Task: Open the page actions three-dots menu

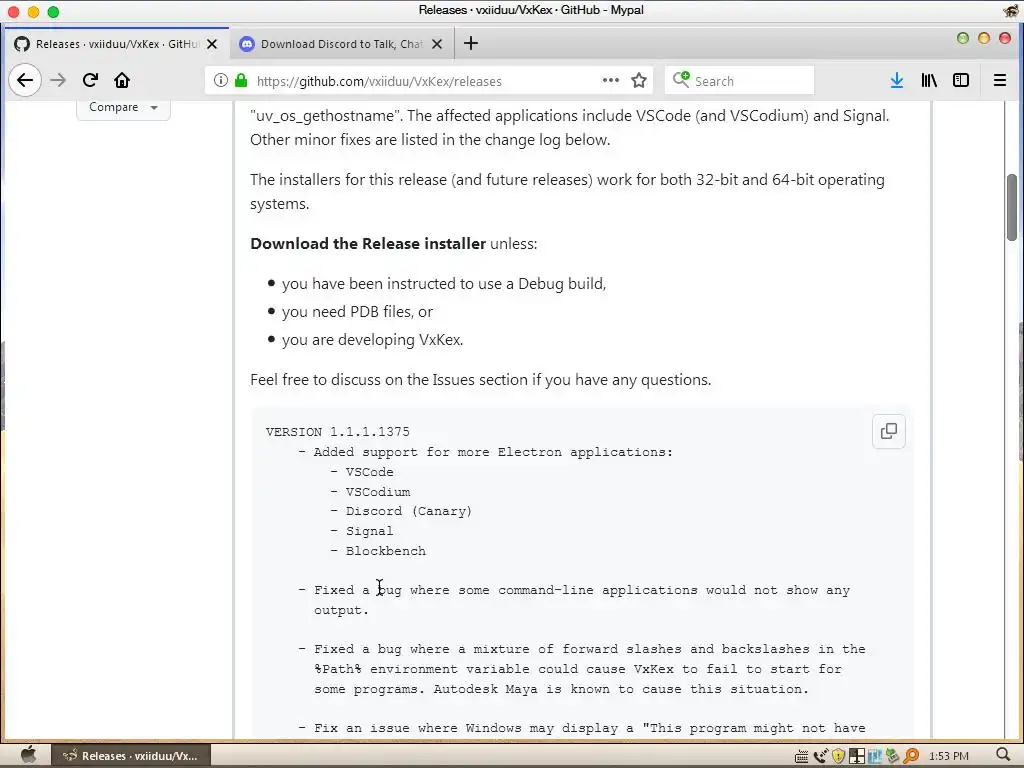Action: tap(611, 80)
